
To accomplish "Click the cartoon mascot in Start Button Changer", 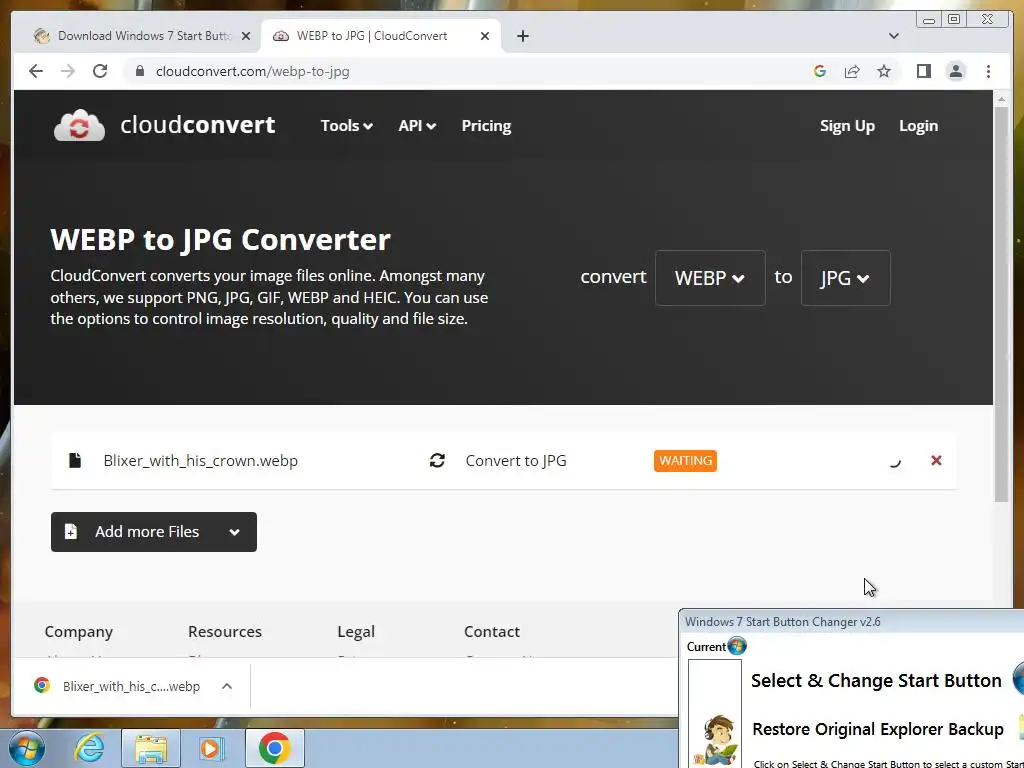I will 718,739.
